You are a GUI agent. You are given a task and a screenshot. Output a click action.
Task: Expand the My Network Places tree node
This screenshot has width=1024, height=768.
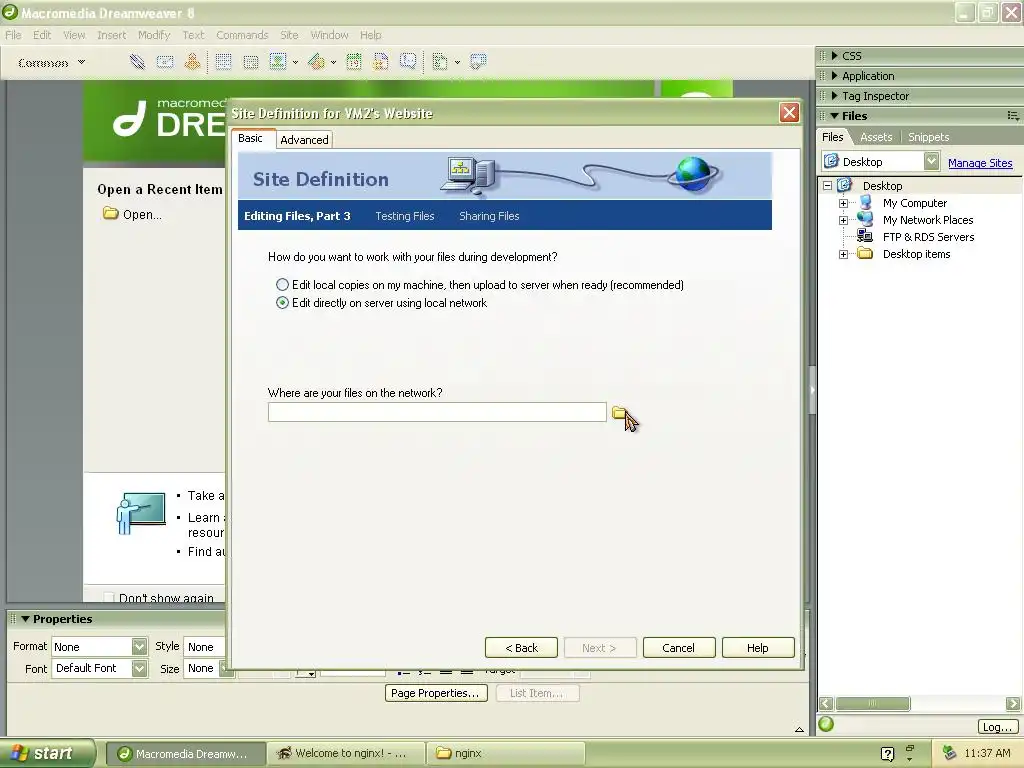pos(844,220)
